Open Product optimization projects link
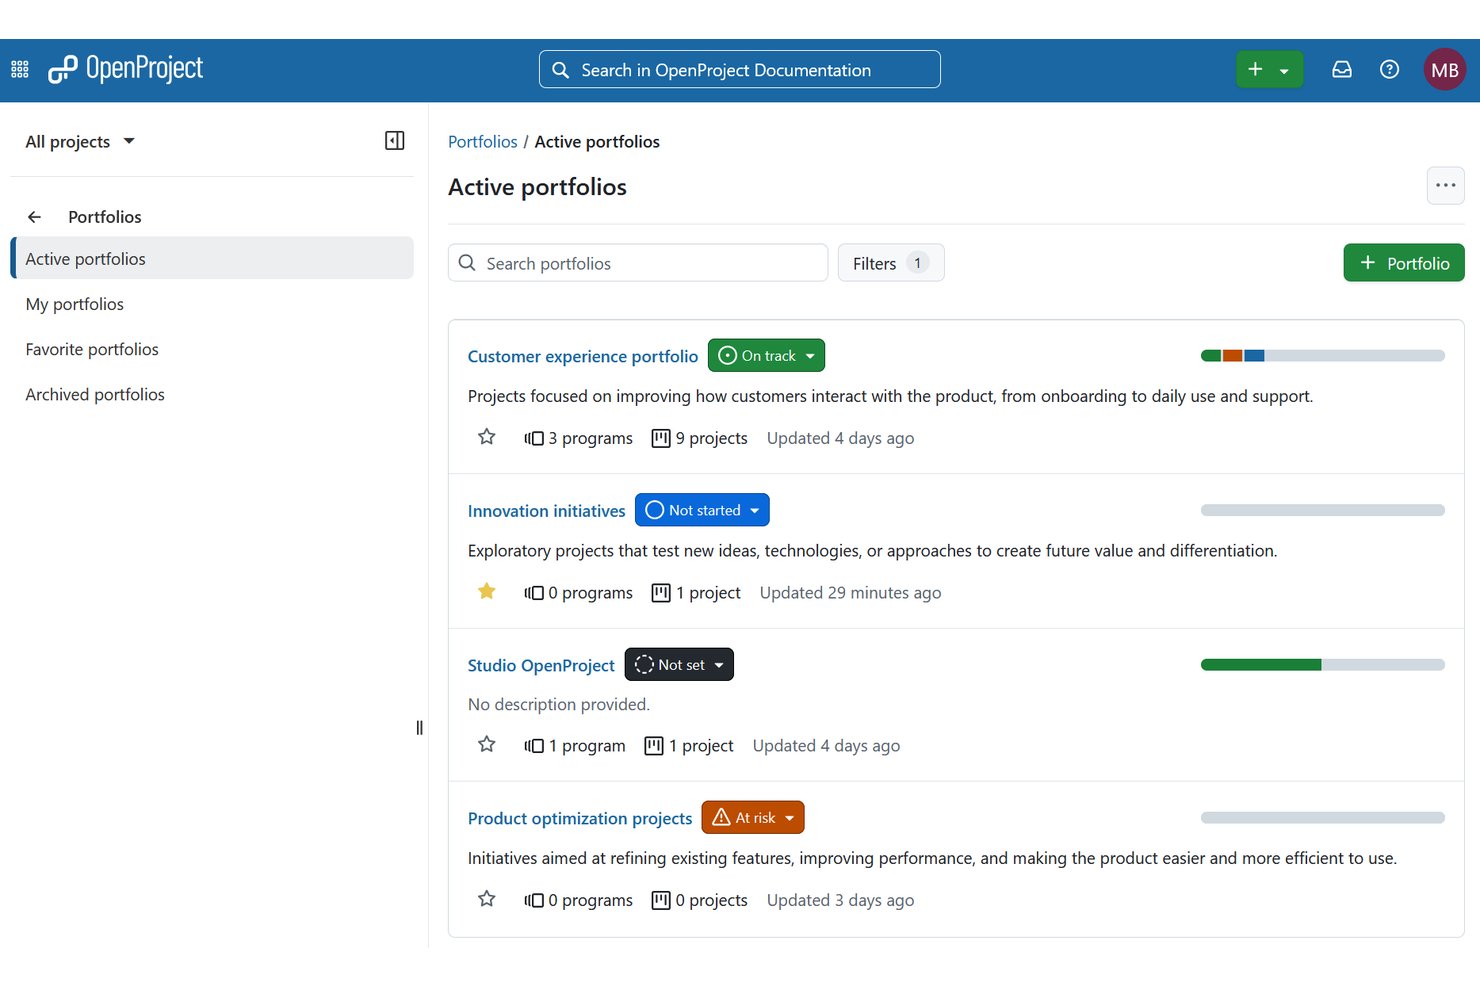1480x987 pixels. (580, 819)
